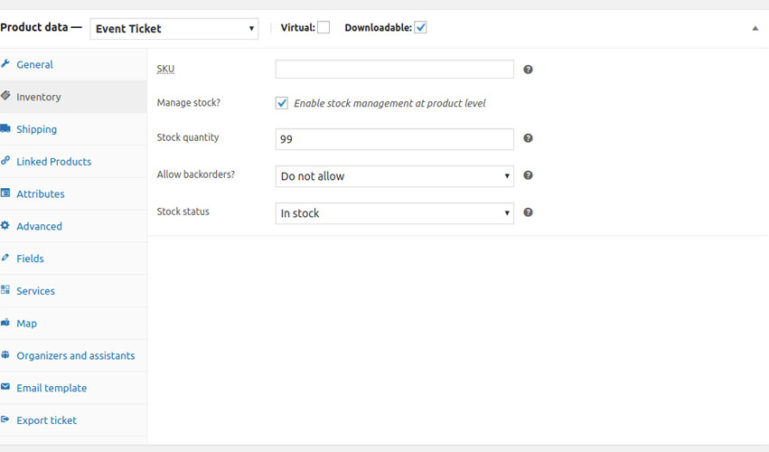Click the truck icon beside Shipping

[x=6, y=129]
